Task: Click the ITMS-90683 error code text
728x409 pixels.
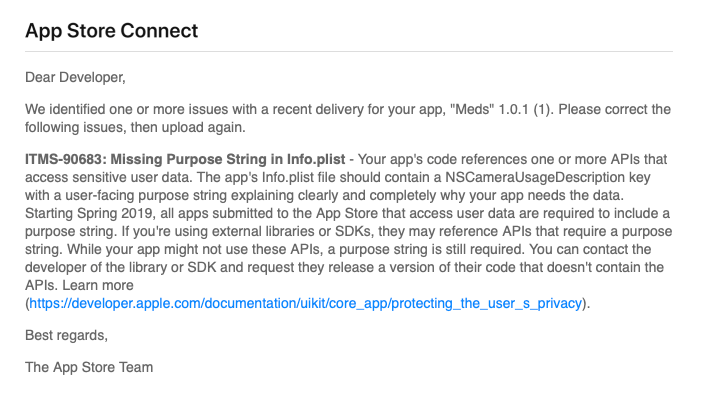Action: coord(65,159)
